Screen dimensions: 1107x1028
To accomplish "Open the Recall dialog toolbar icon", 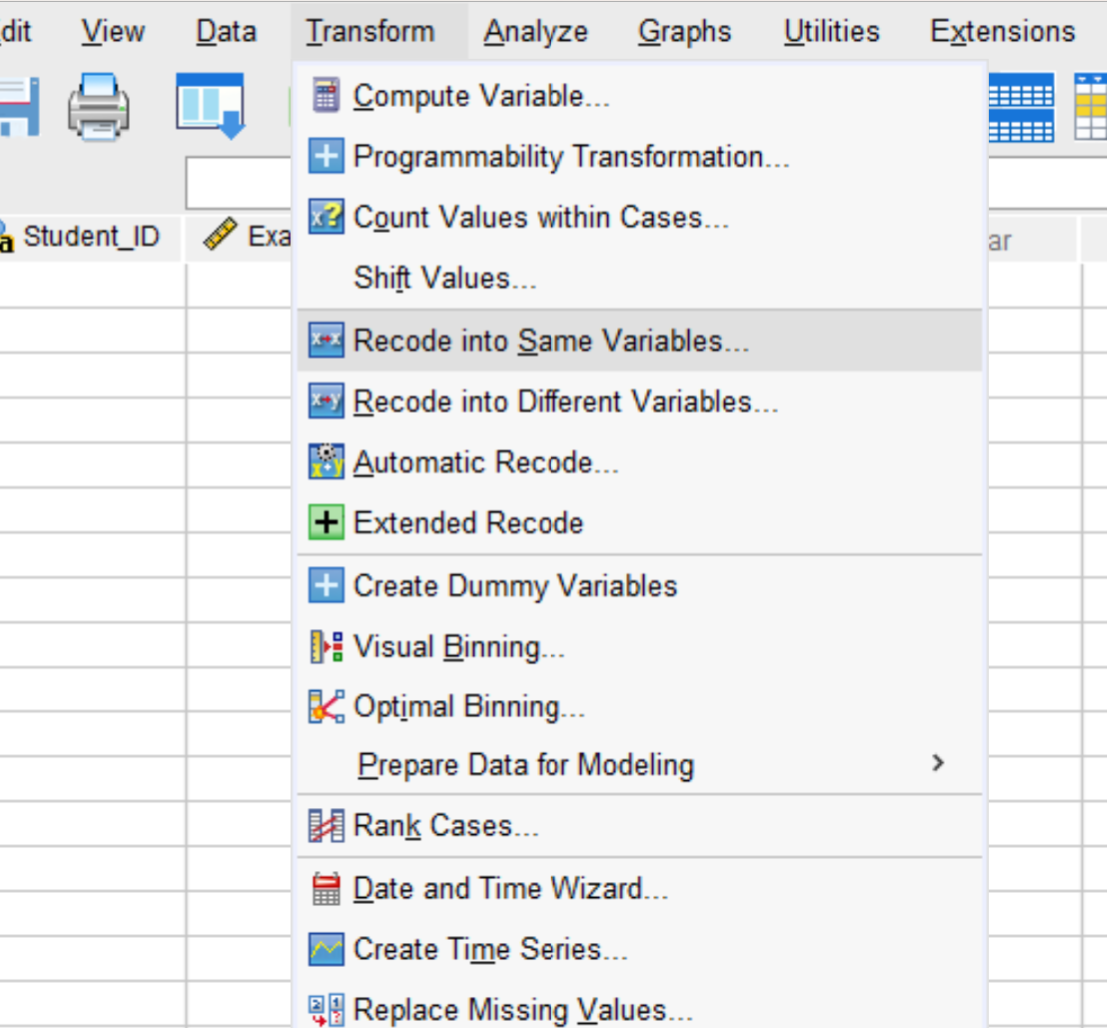I will (x=210, y=106).
